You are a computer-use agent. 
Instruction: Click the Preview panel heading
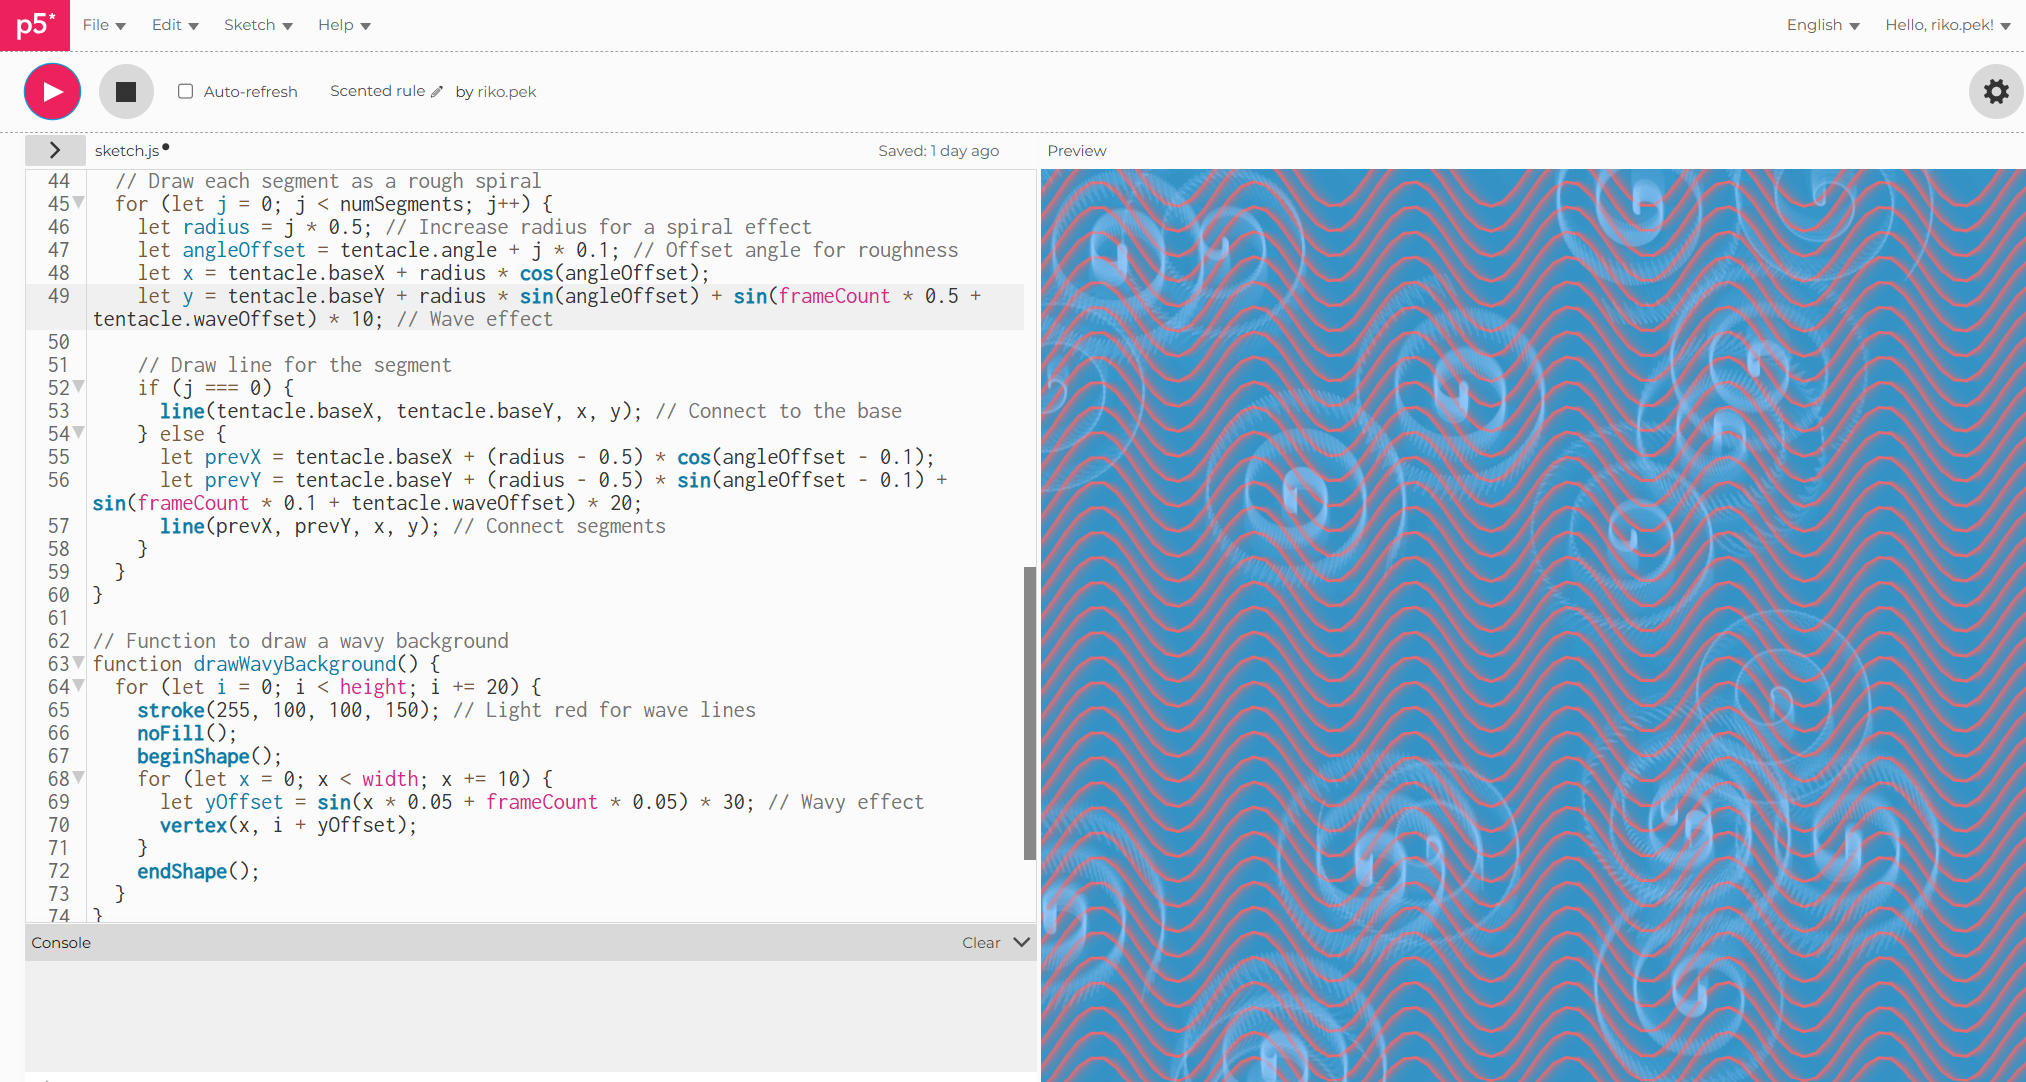point(1077,151)
